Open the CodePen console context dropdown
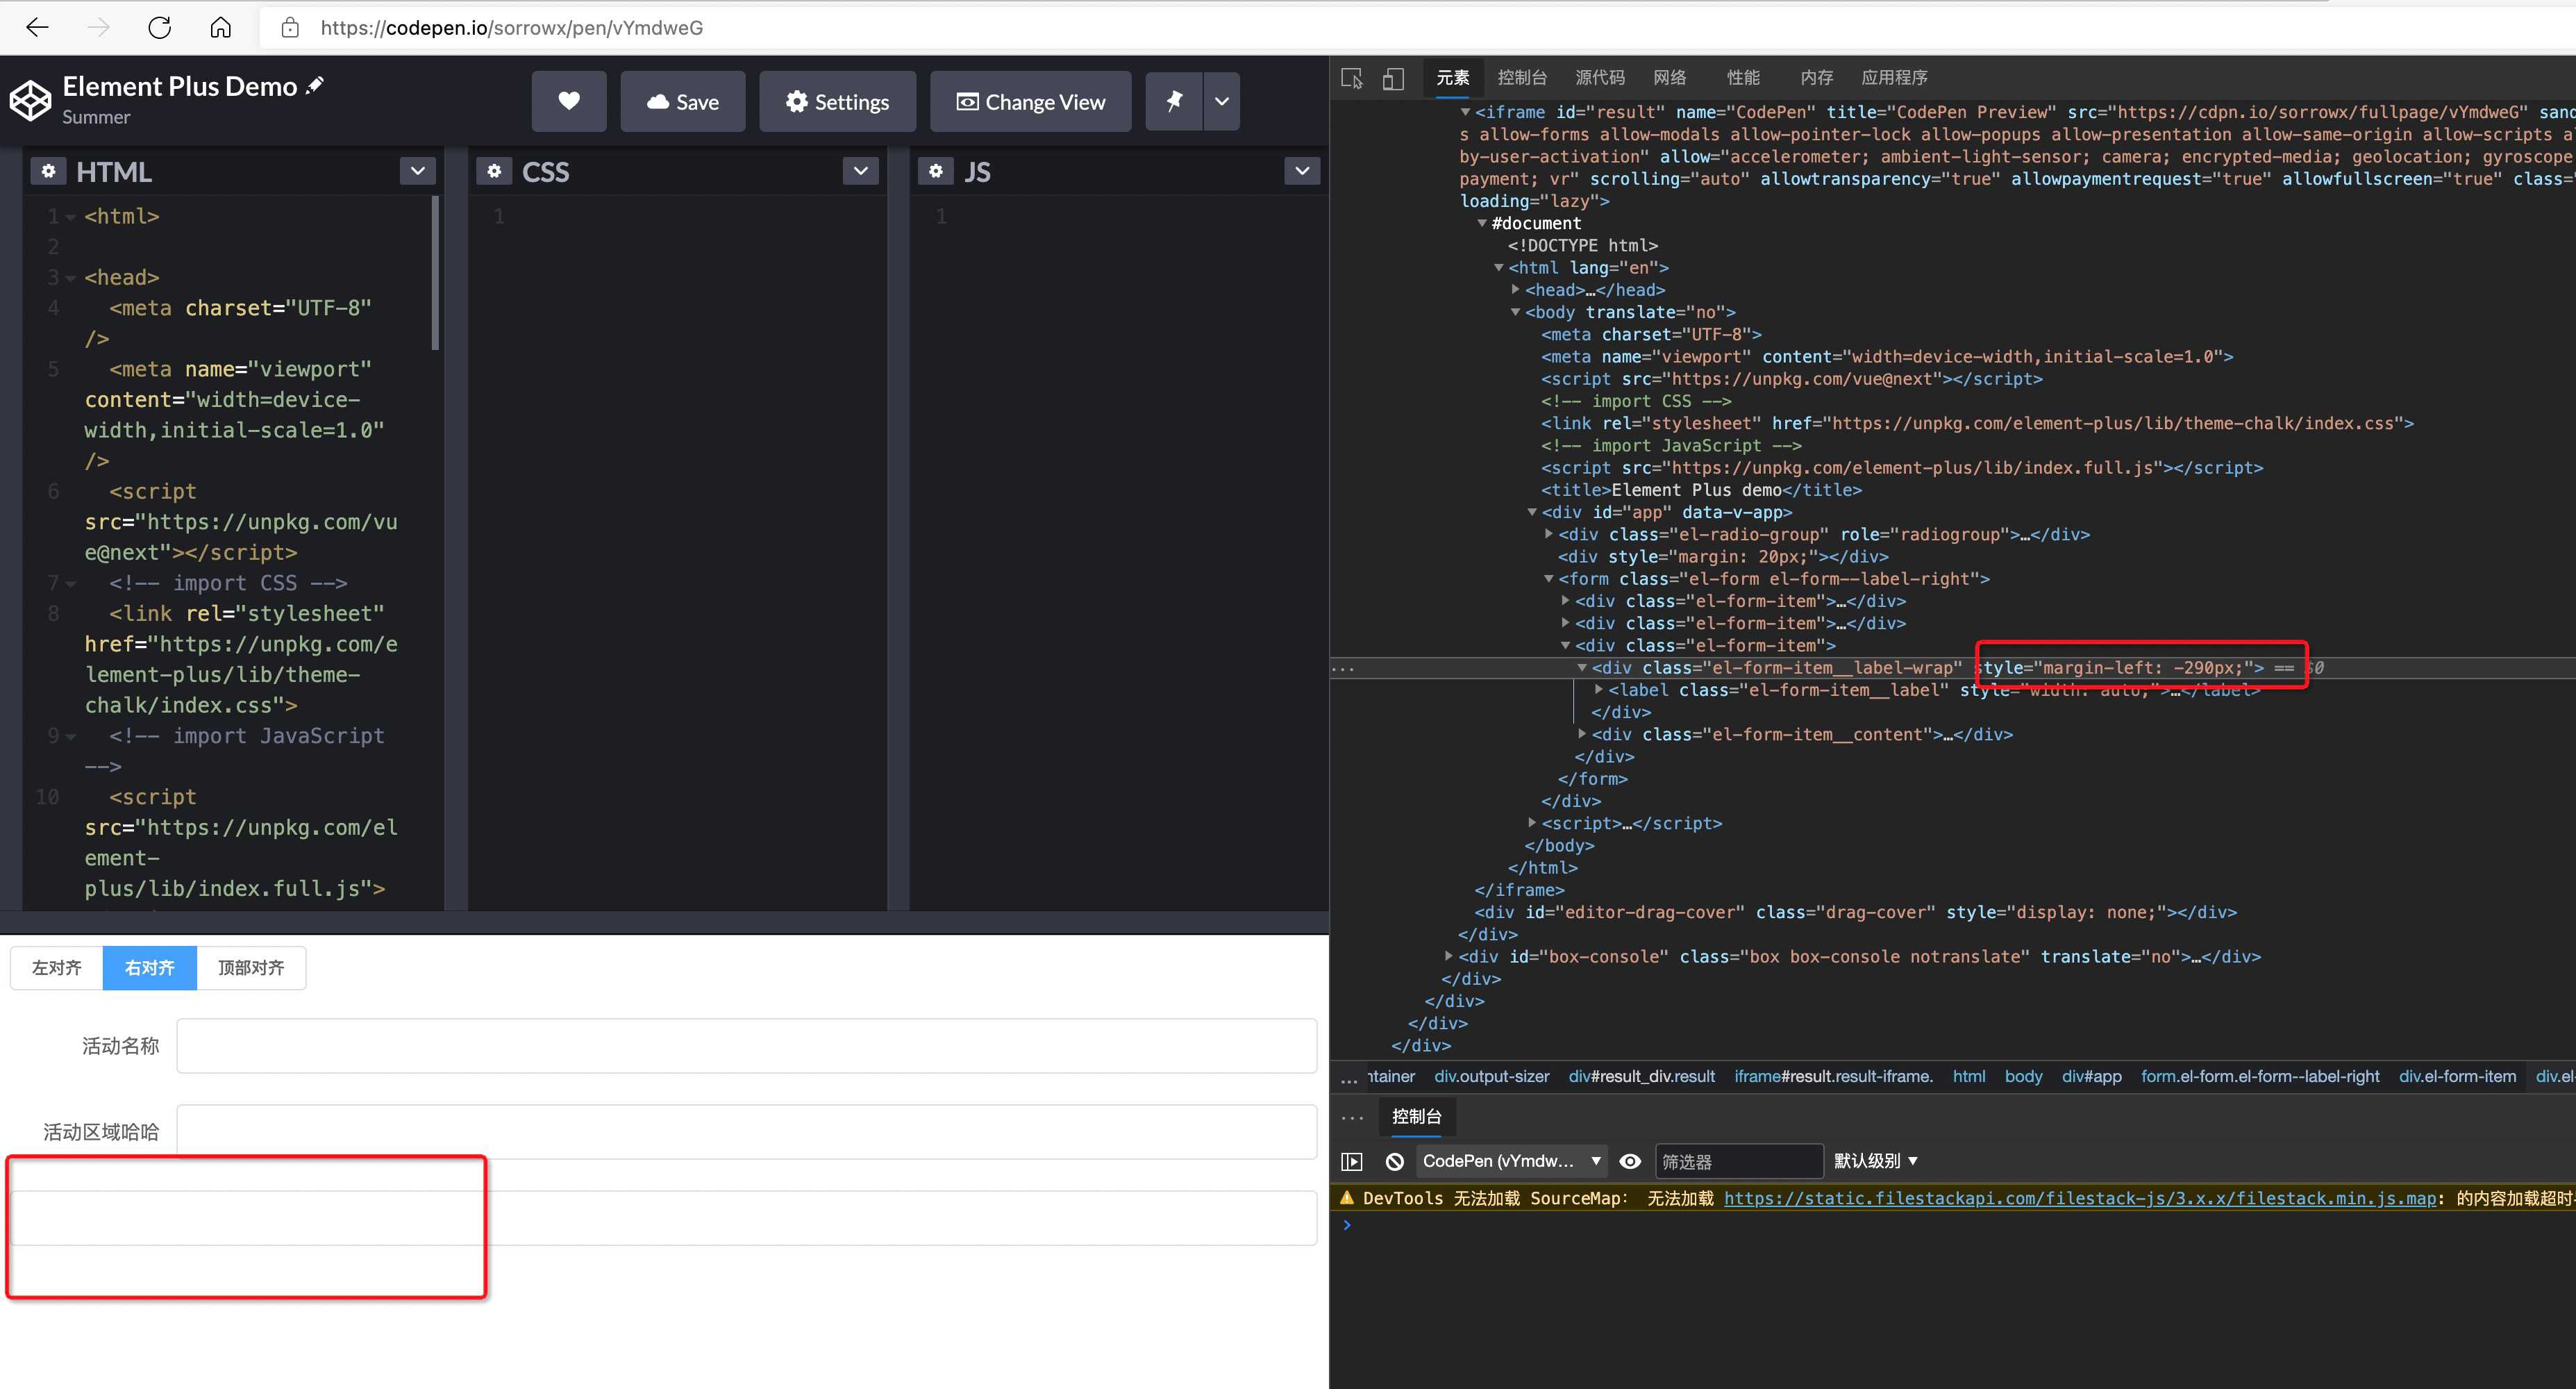This screenshot has height=1389, width=2576. pos(1512,1161)
